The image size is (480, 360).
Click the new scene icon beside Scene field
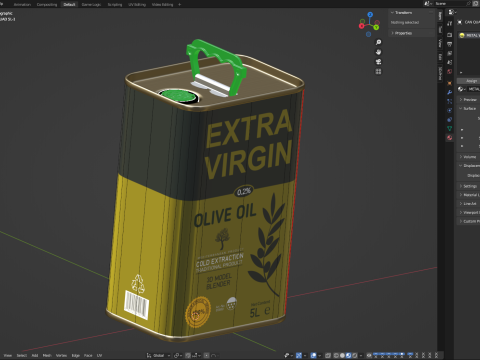coord(475,4)
